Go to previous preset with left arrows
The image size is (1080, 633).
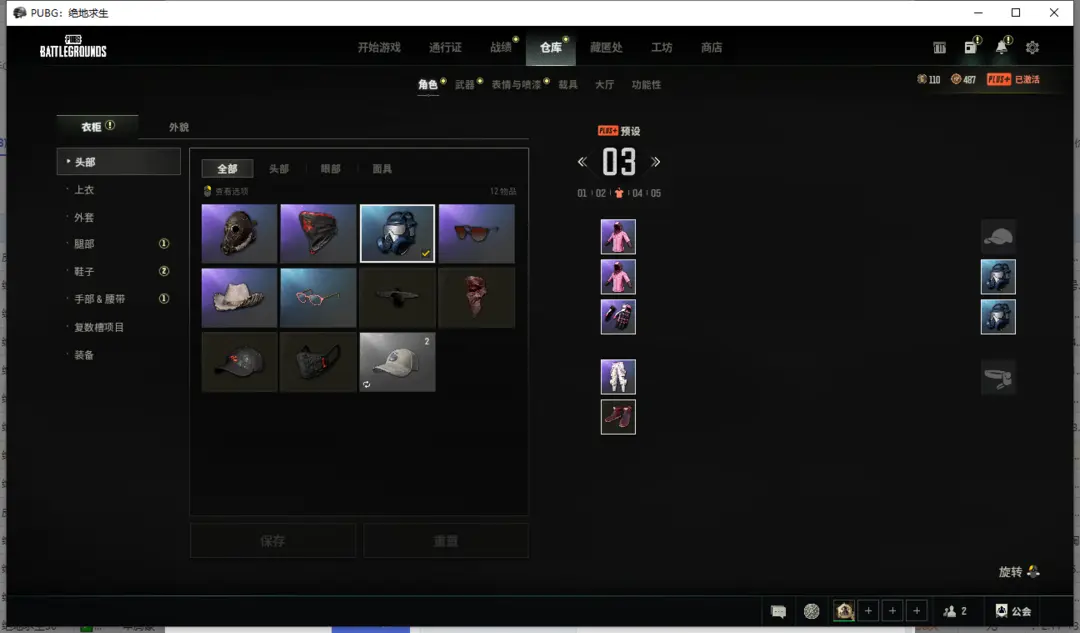click(582, 162)
